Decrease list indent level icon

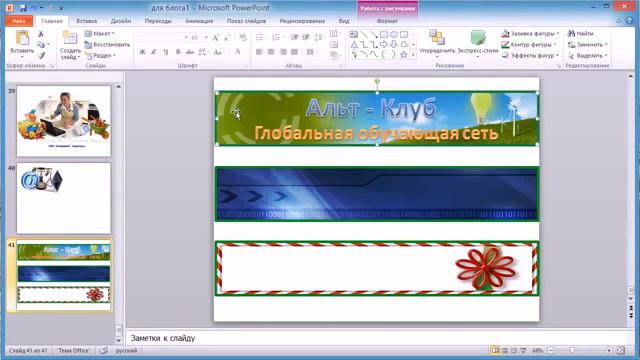coord(294,38)
